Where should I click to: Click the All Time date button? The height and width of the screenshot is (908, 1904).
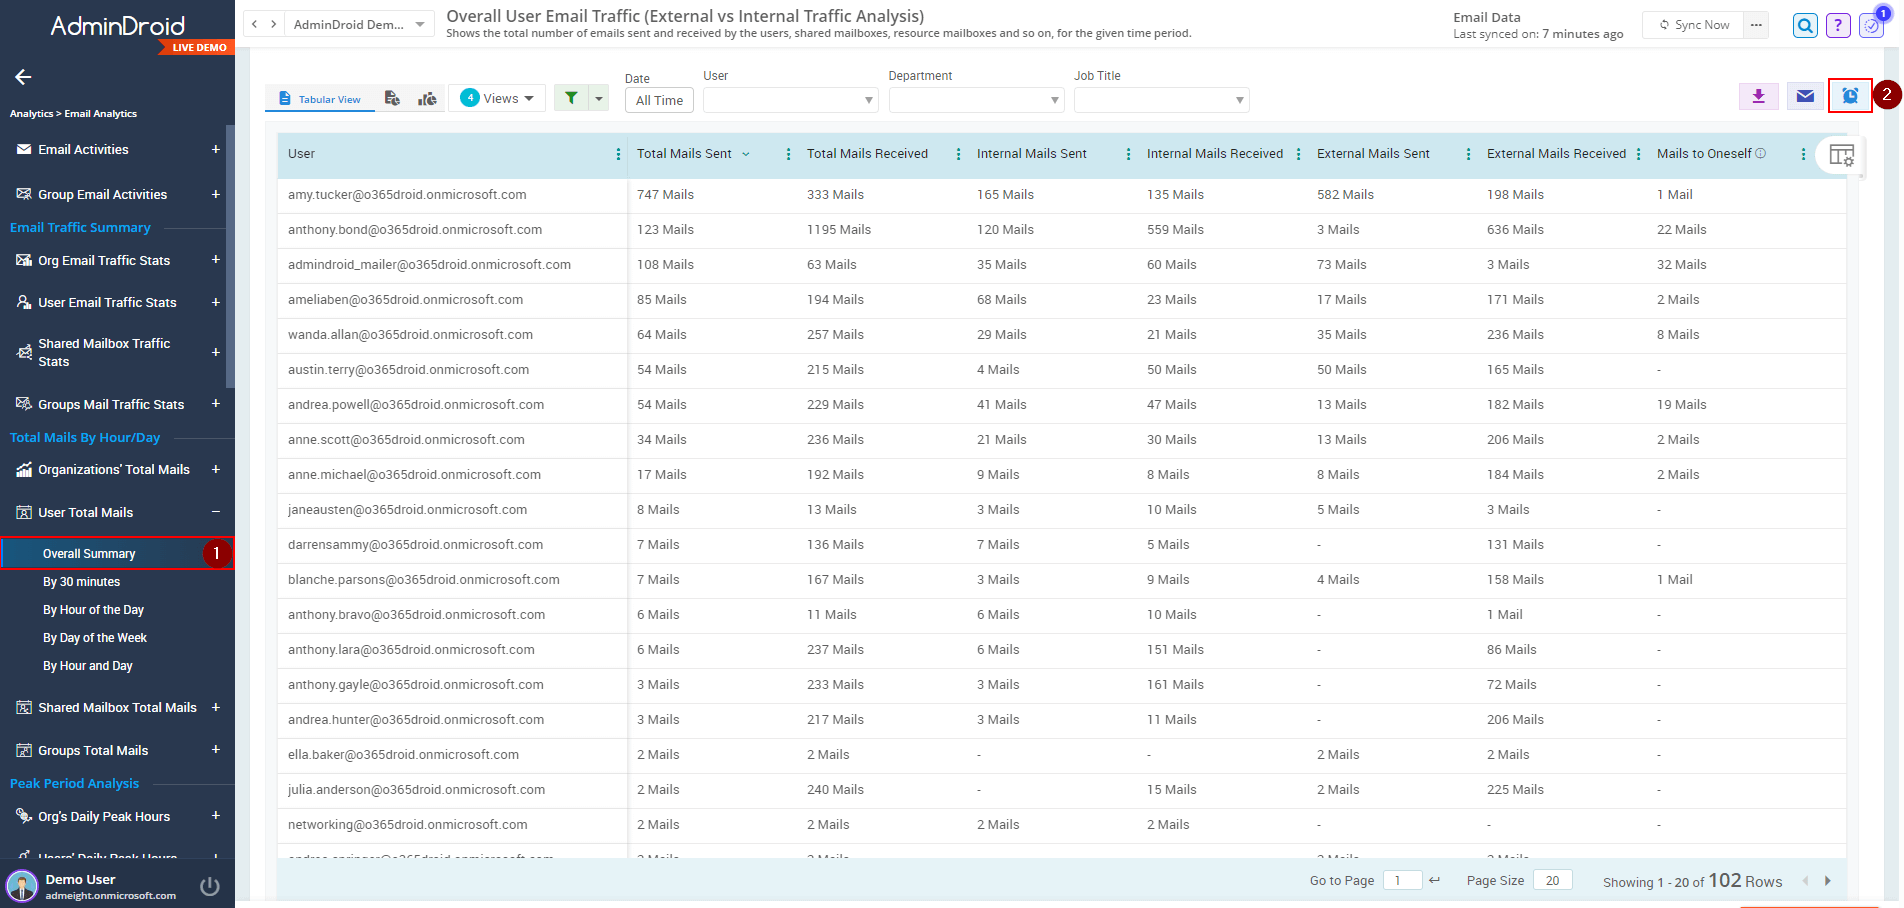pyautogui.click(x=659, y=100)
